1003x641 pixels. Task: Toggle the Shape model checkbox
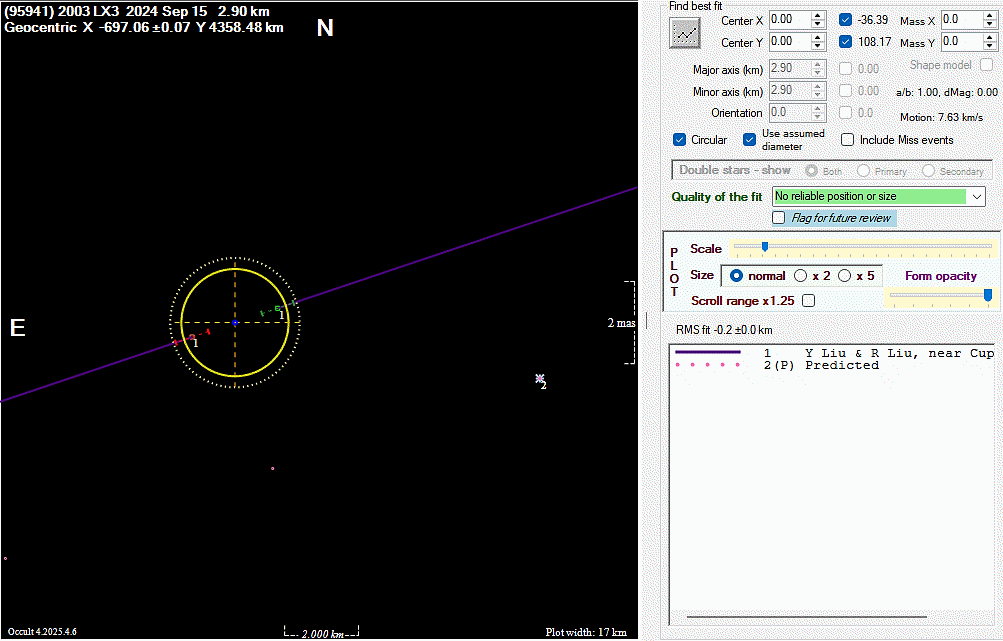987,65
